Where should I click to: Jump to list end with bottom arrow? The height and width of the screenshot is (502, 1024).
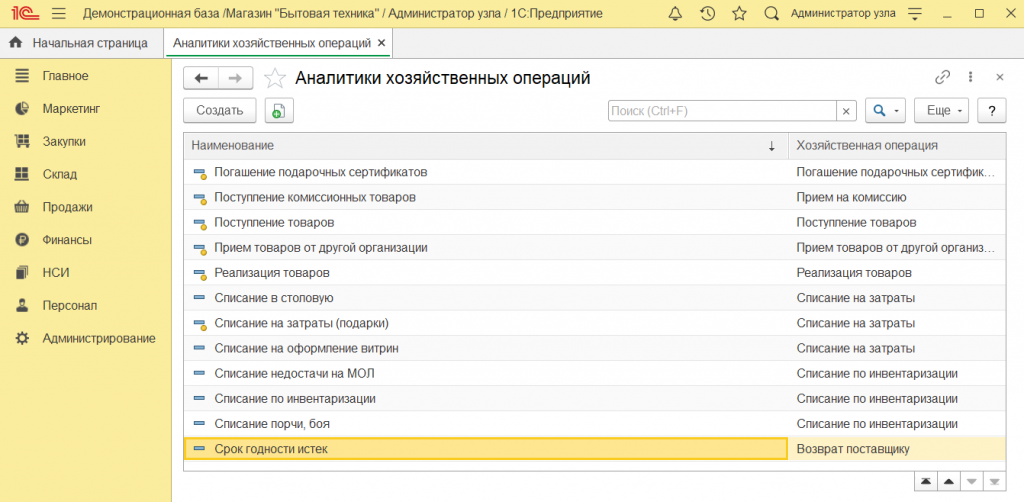995,481
